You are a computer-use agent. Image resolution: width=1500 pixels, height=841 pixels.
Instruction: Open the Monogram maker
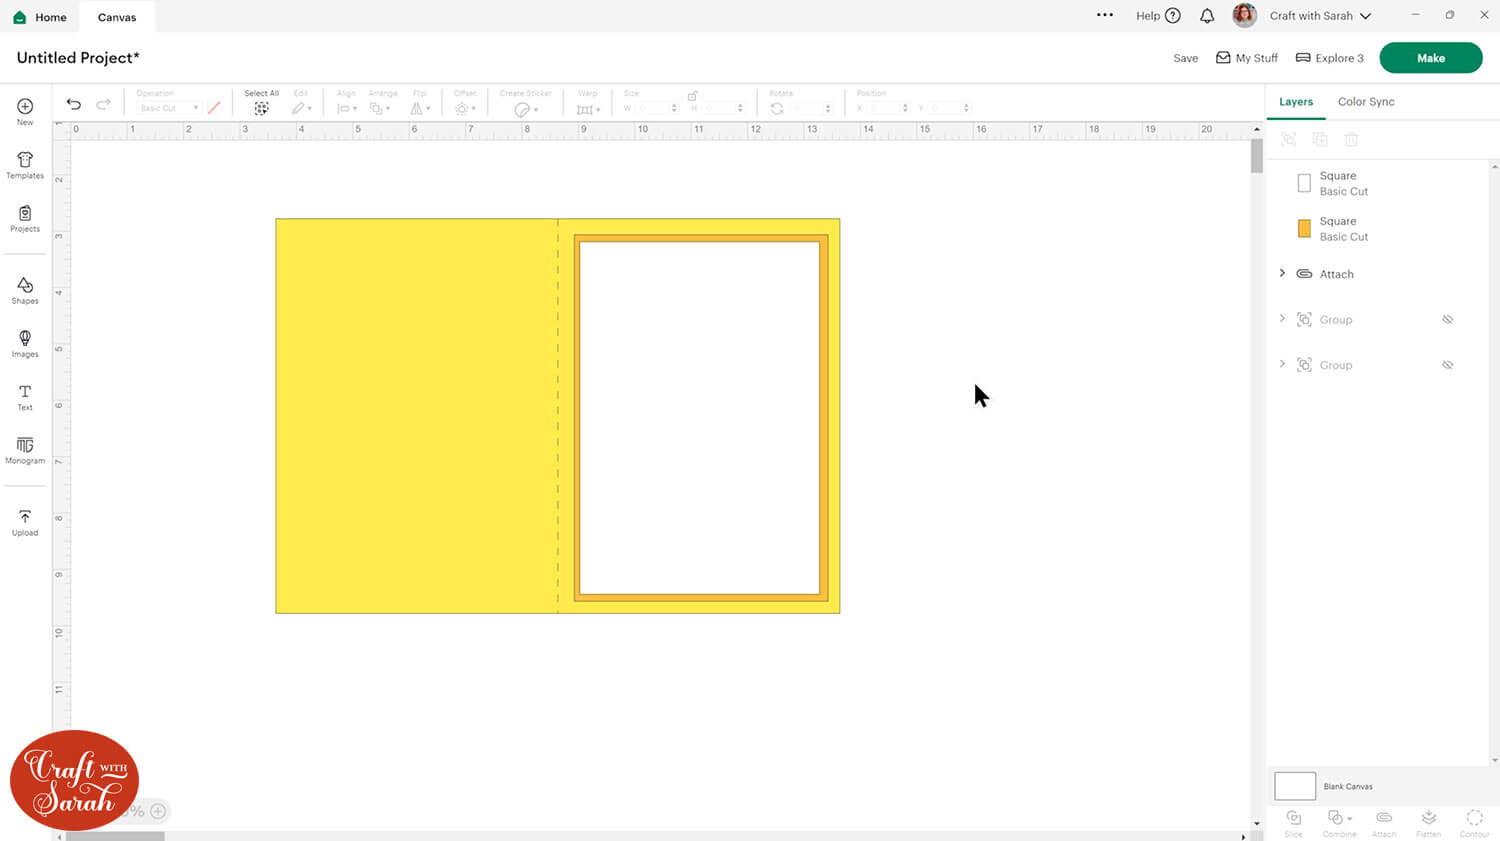[x=25, y=450]
